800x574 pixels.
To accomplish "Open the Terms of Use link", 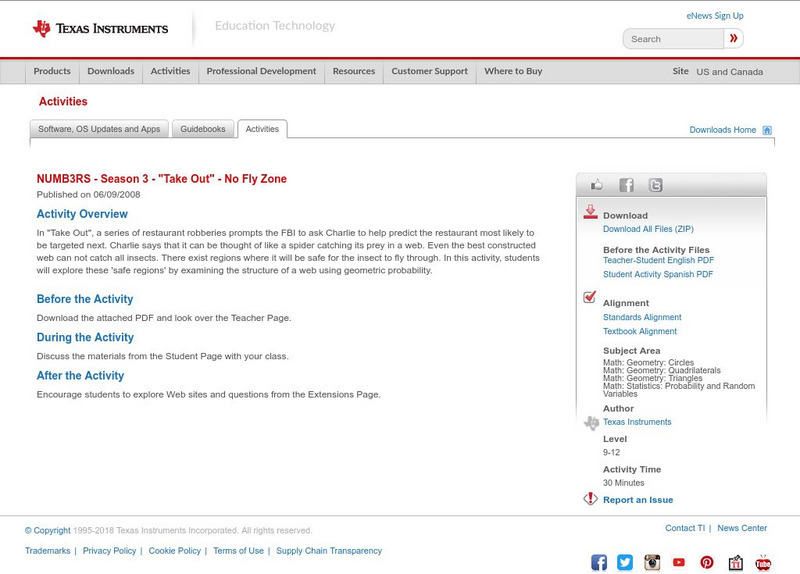I will 238,551.
